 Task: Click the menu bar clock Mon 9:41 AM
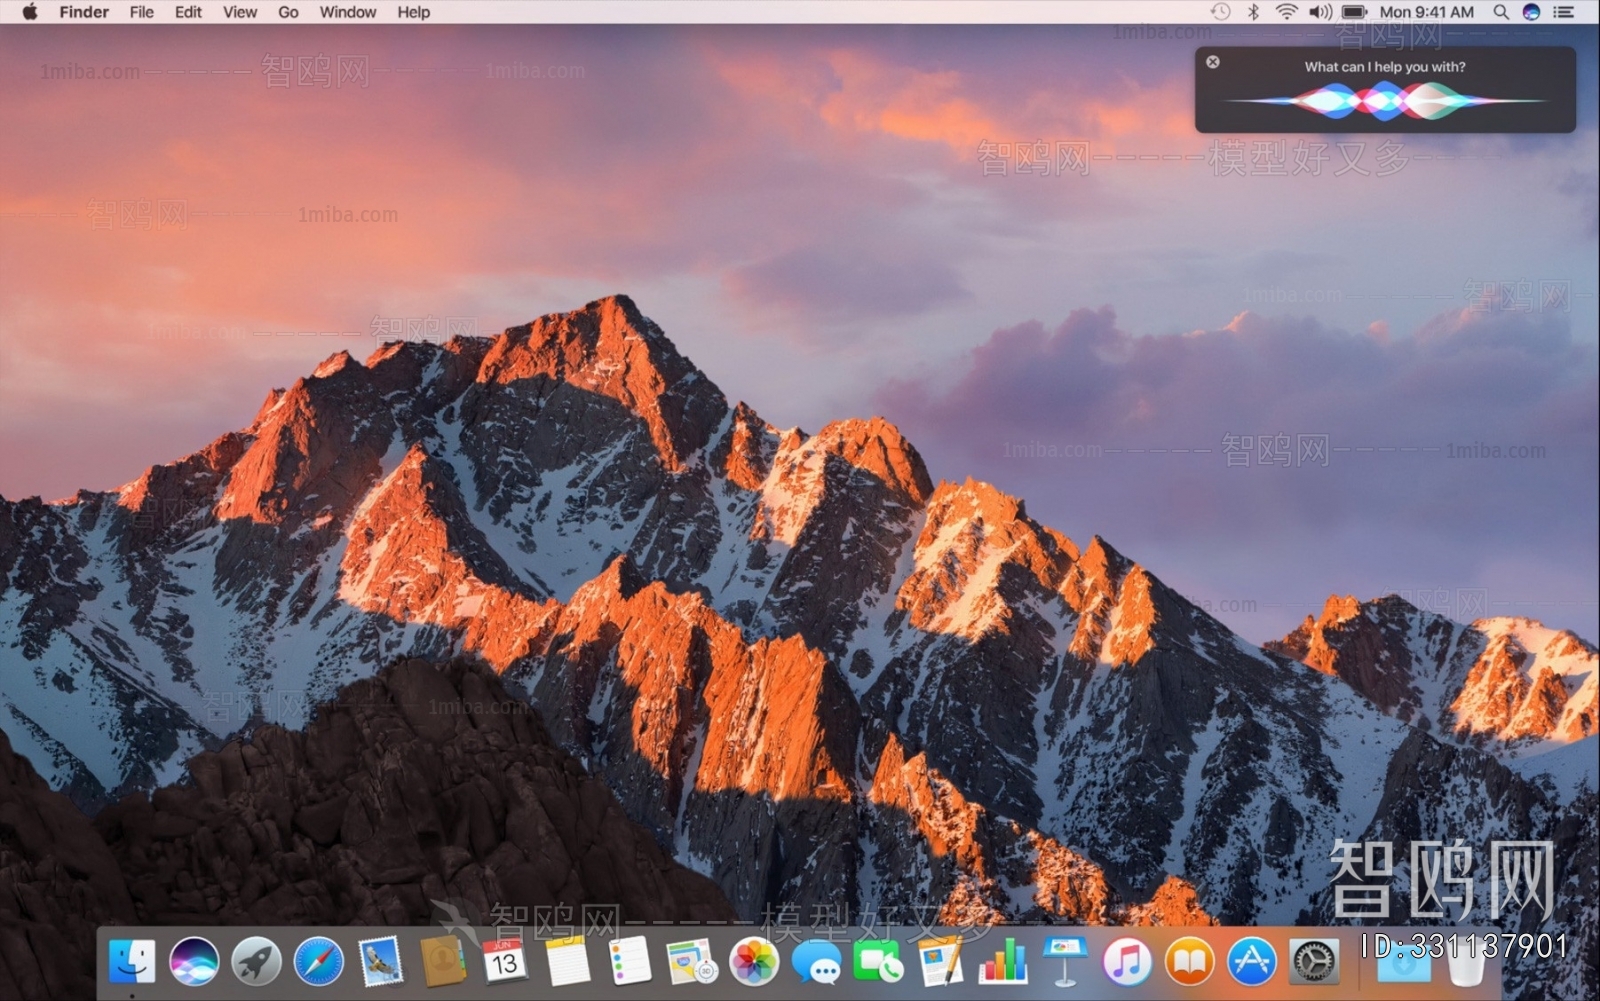coord(1426,12)
